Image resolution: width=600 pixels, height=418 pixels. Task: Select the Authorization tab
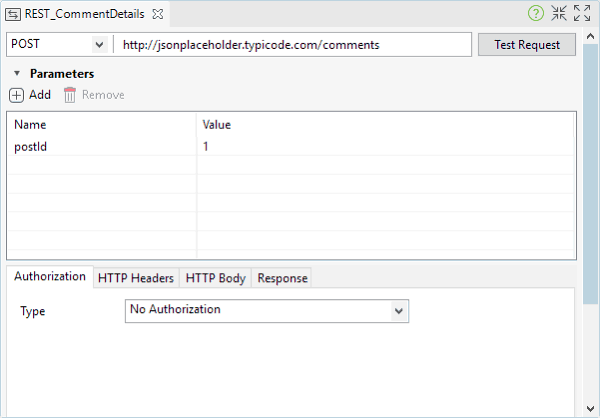(x=50, y=276)
